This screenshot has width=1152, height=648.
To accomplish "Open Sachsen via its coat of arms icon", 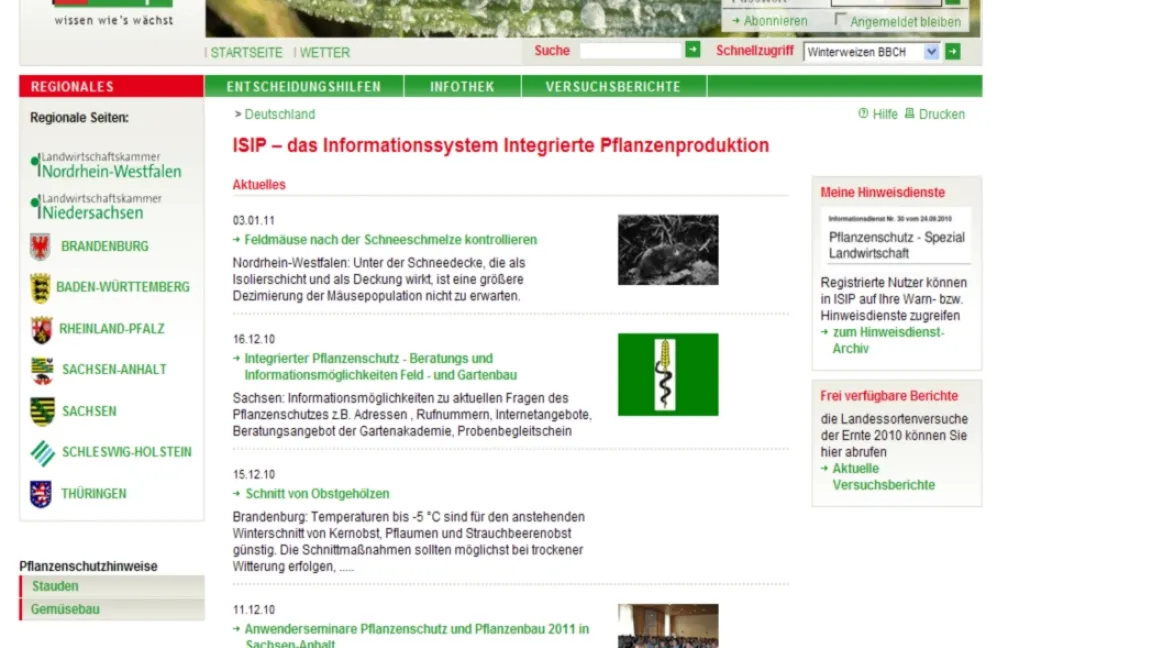I will click(x=40, y=411).
